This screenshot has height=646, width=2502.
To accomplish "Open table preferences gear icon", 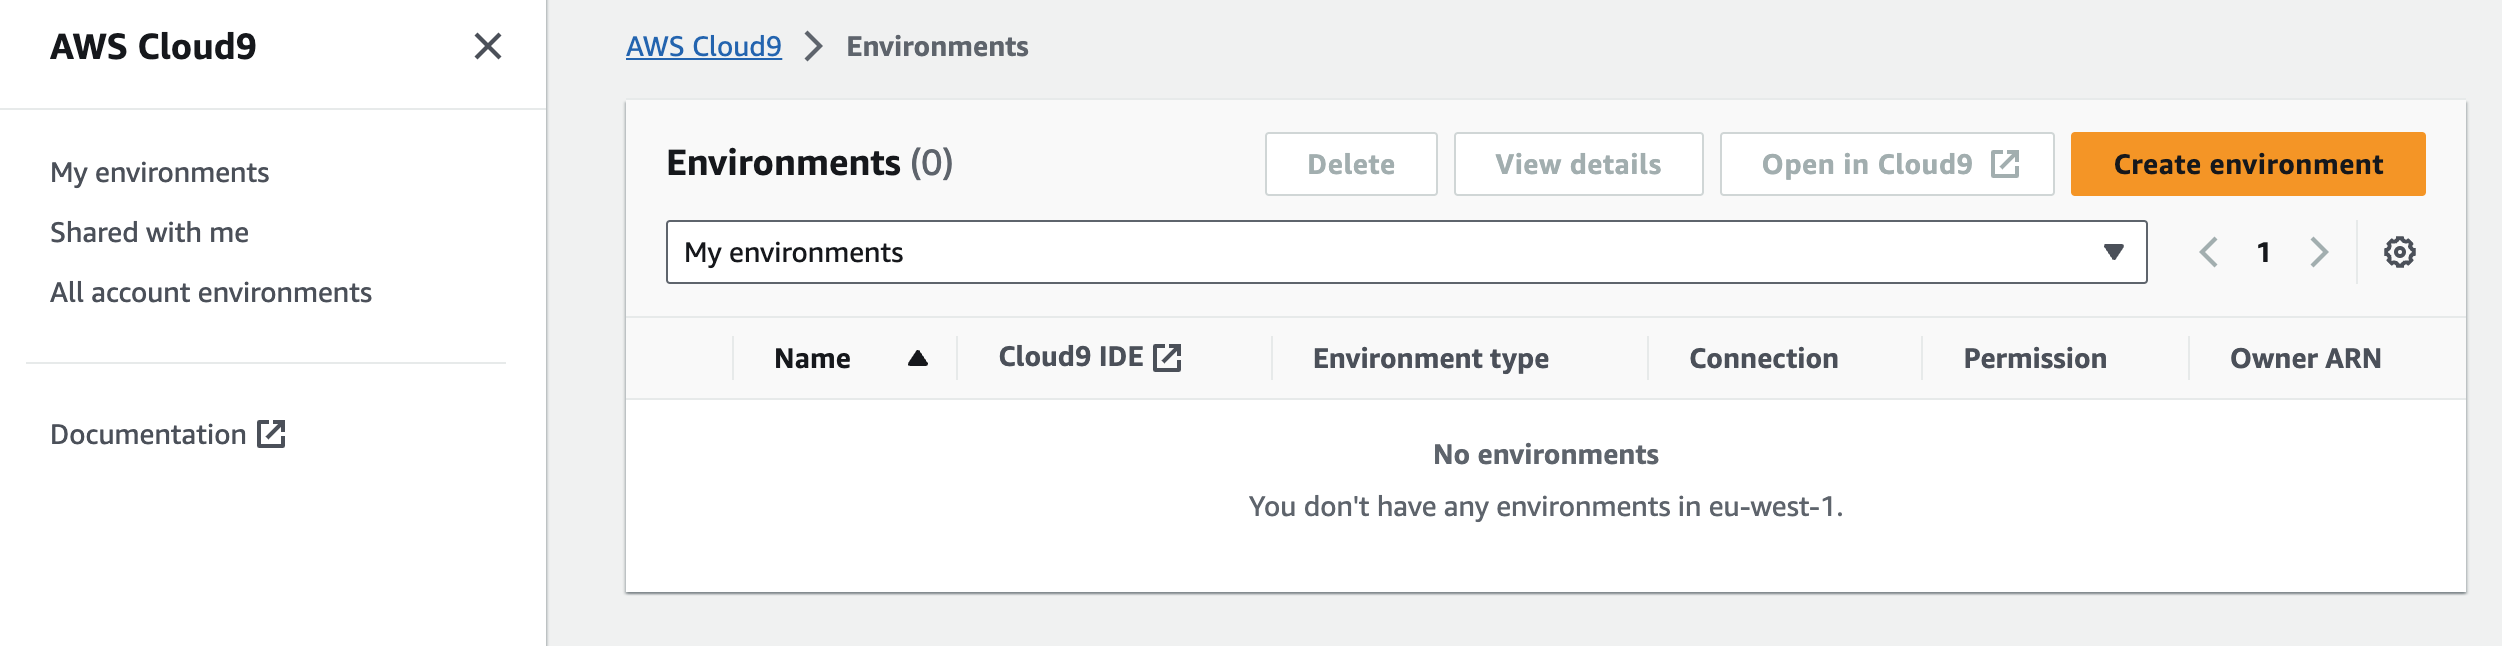I will tap(2399, 252).
